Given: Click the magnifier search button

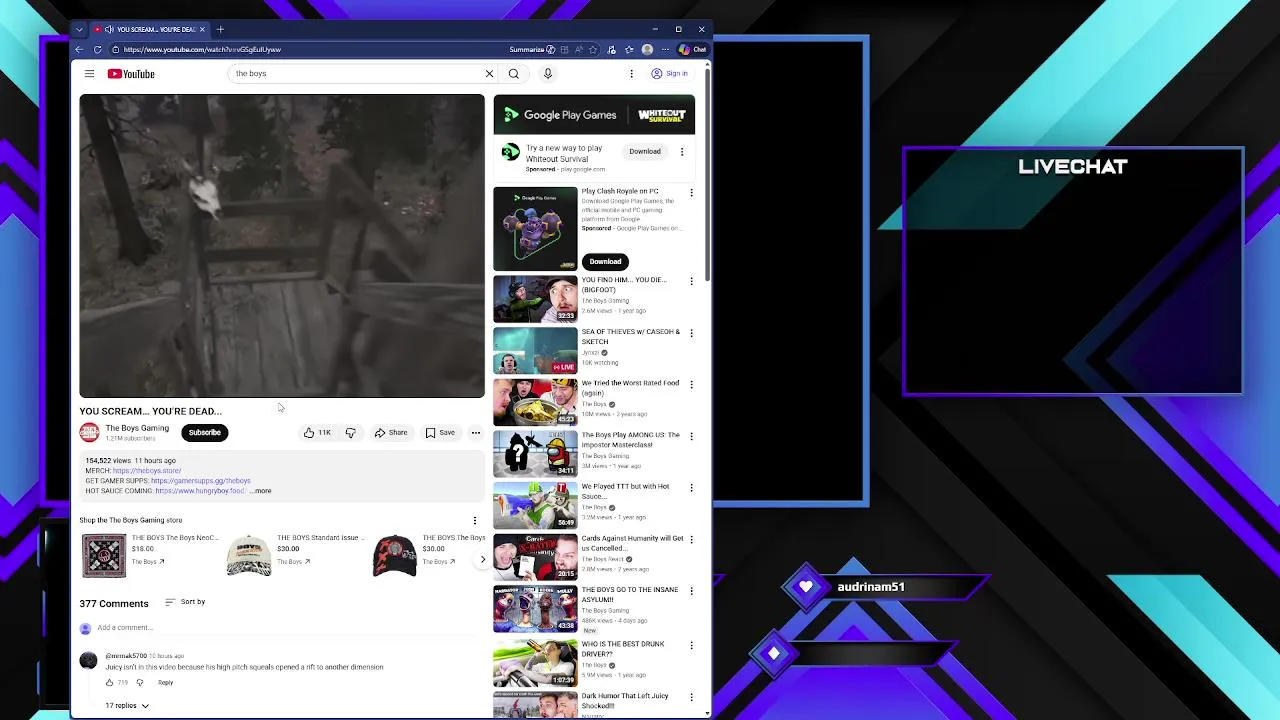Looking at the screenshot, I should pos(514,74).
